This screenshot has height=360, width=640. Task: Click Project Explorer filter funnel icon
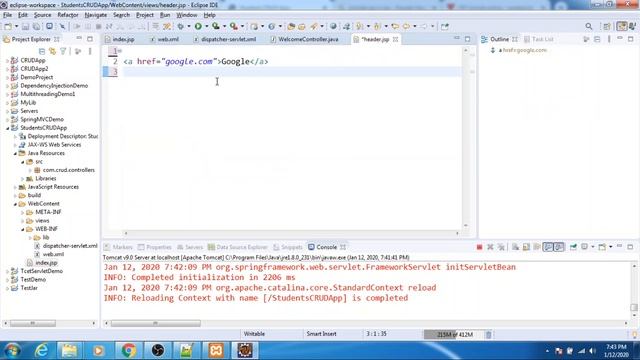click(63, 51)
